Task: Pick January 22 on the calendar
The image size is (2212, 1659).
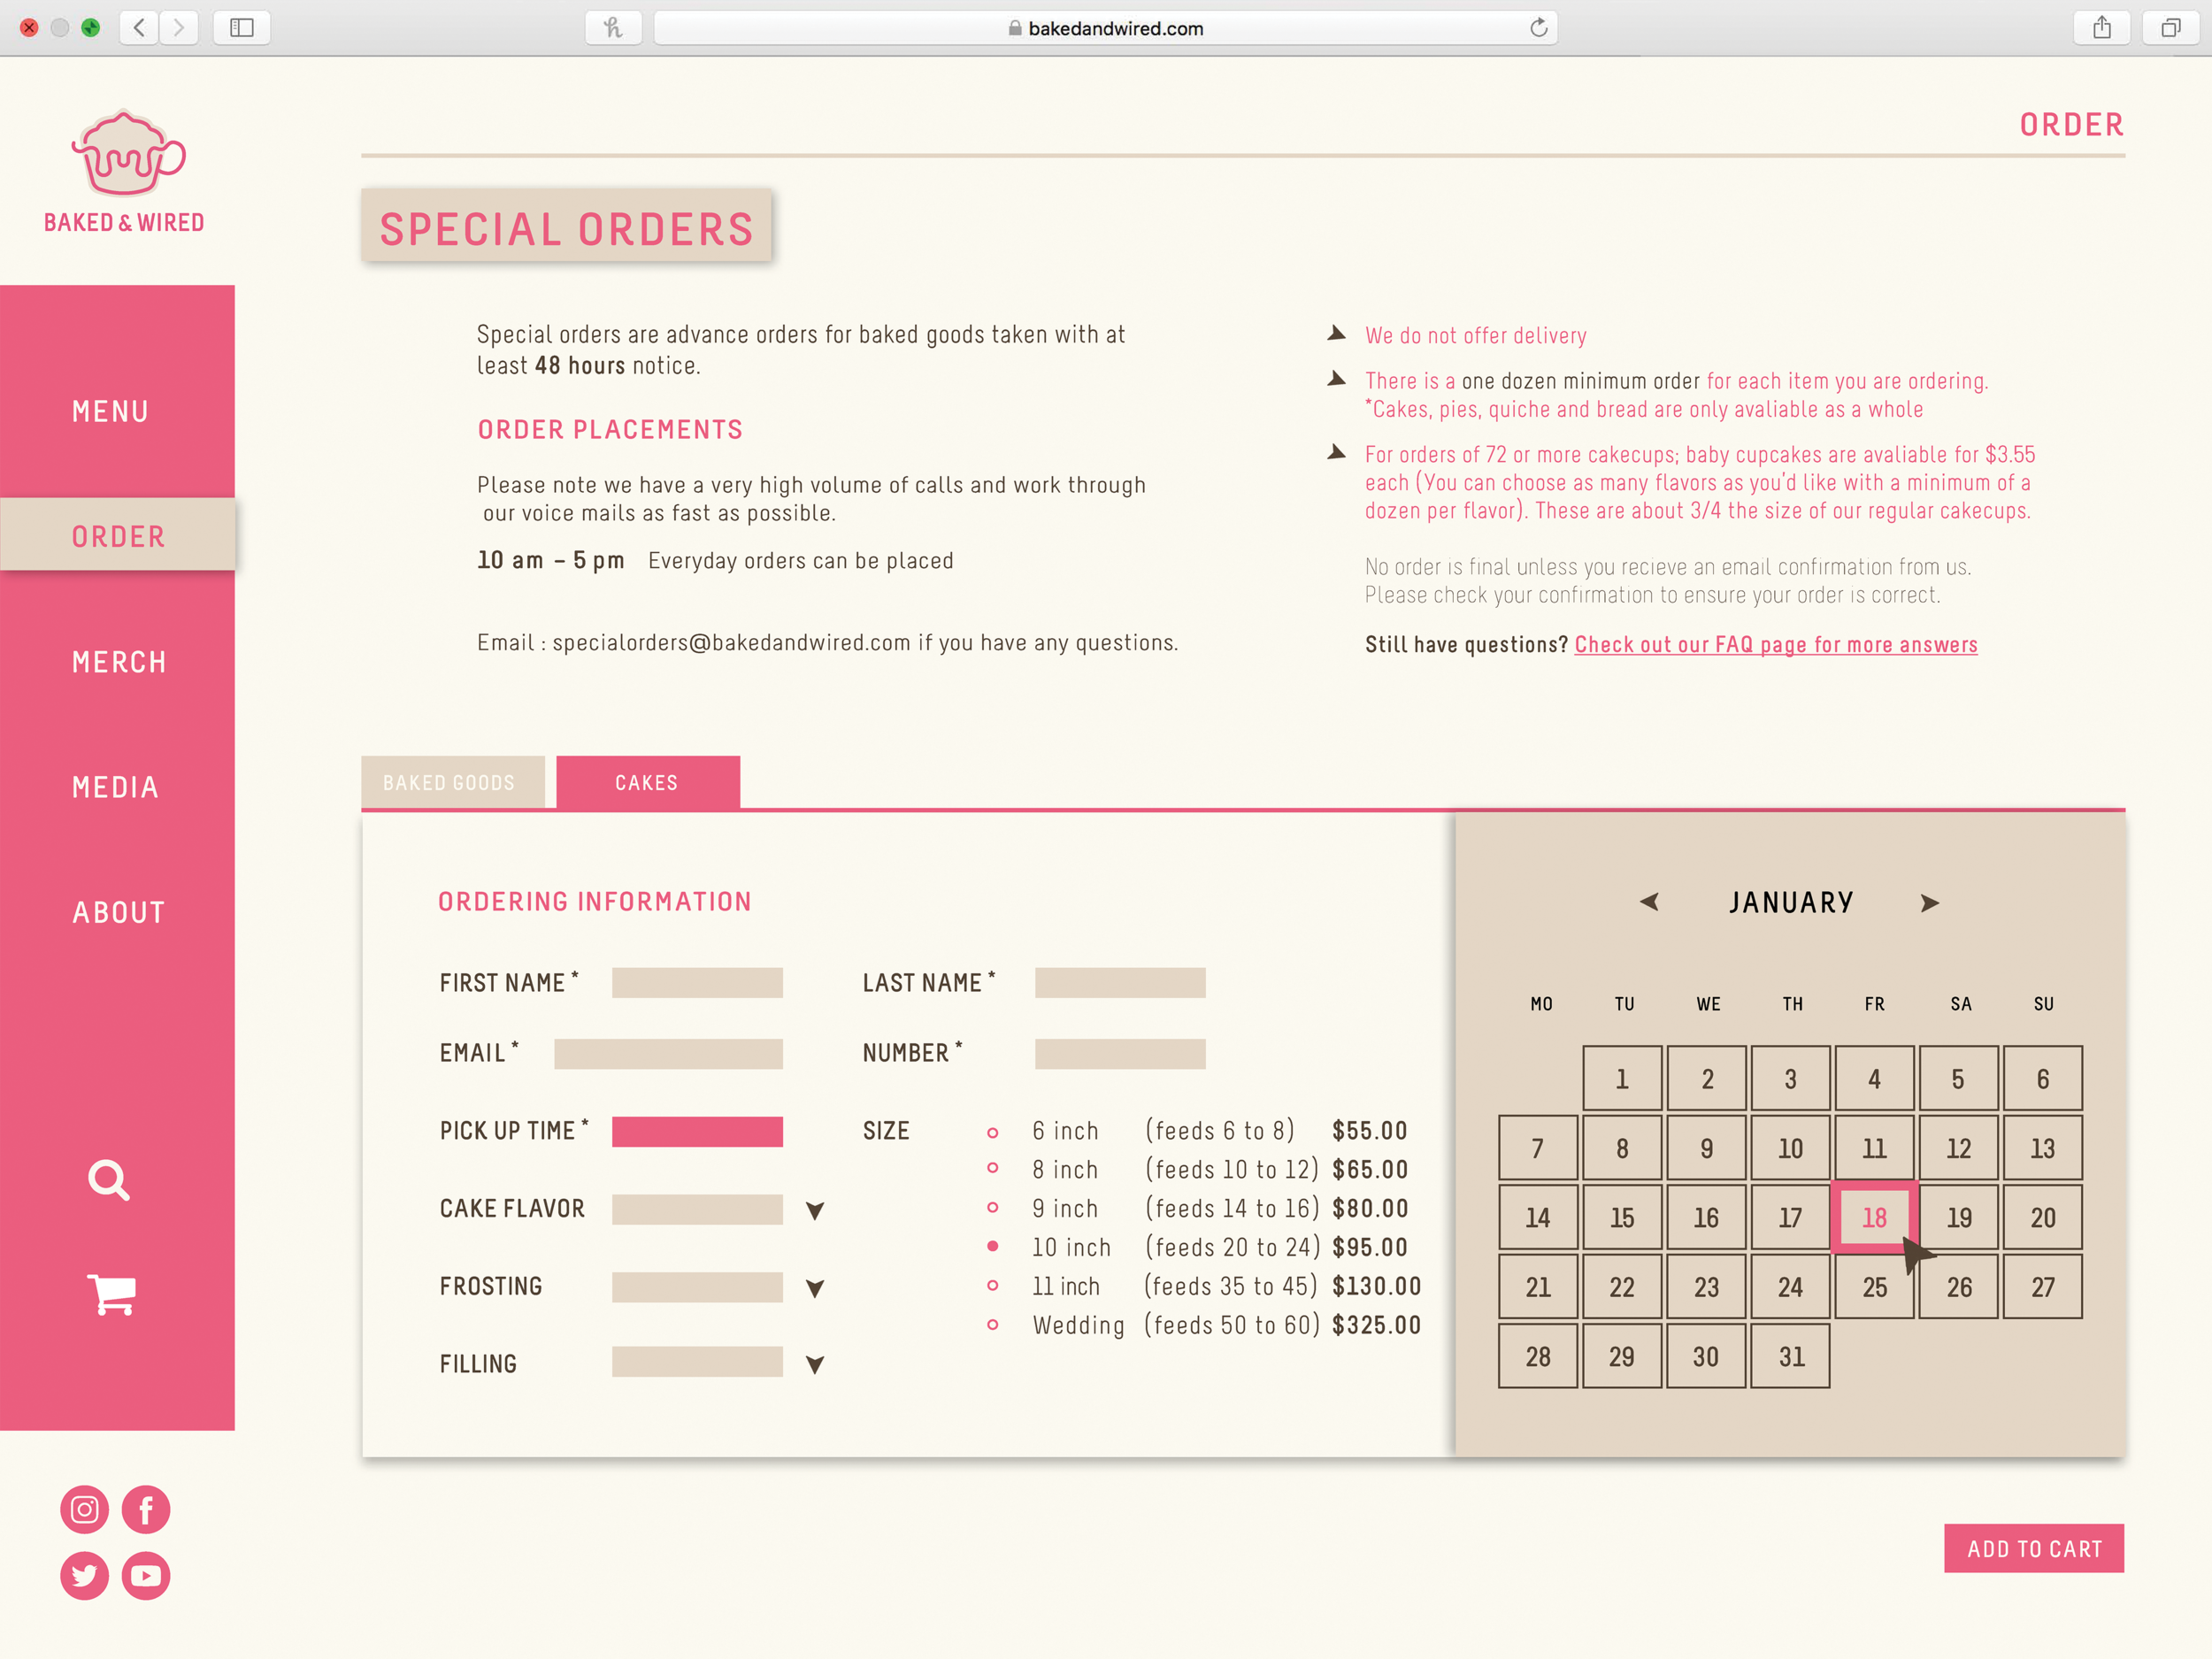Action: pos(1622,1287)
